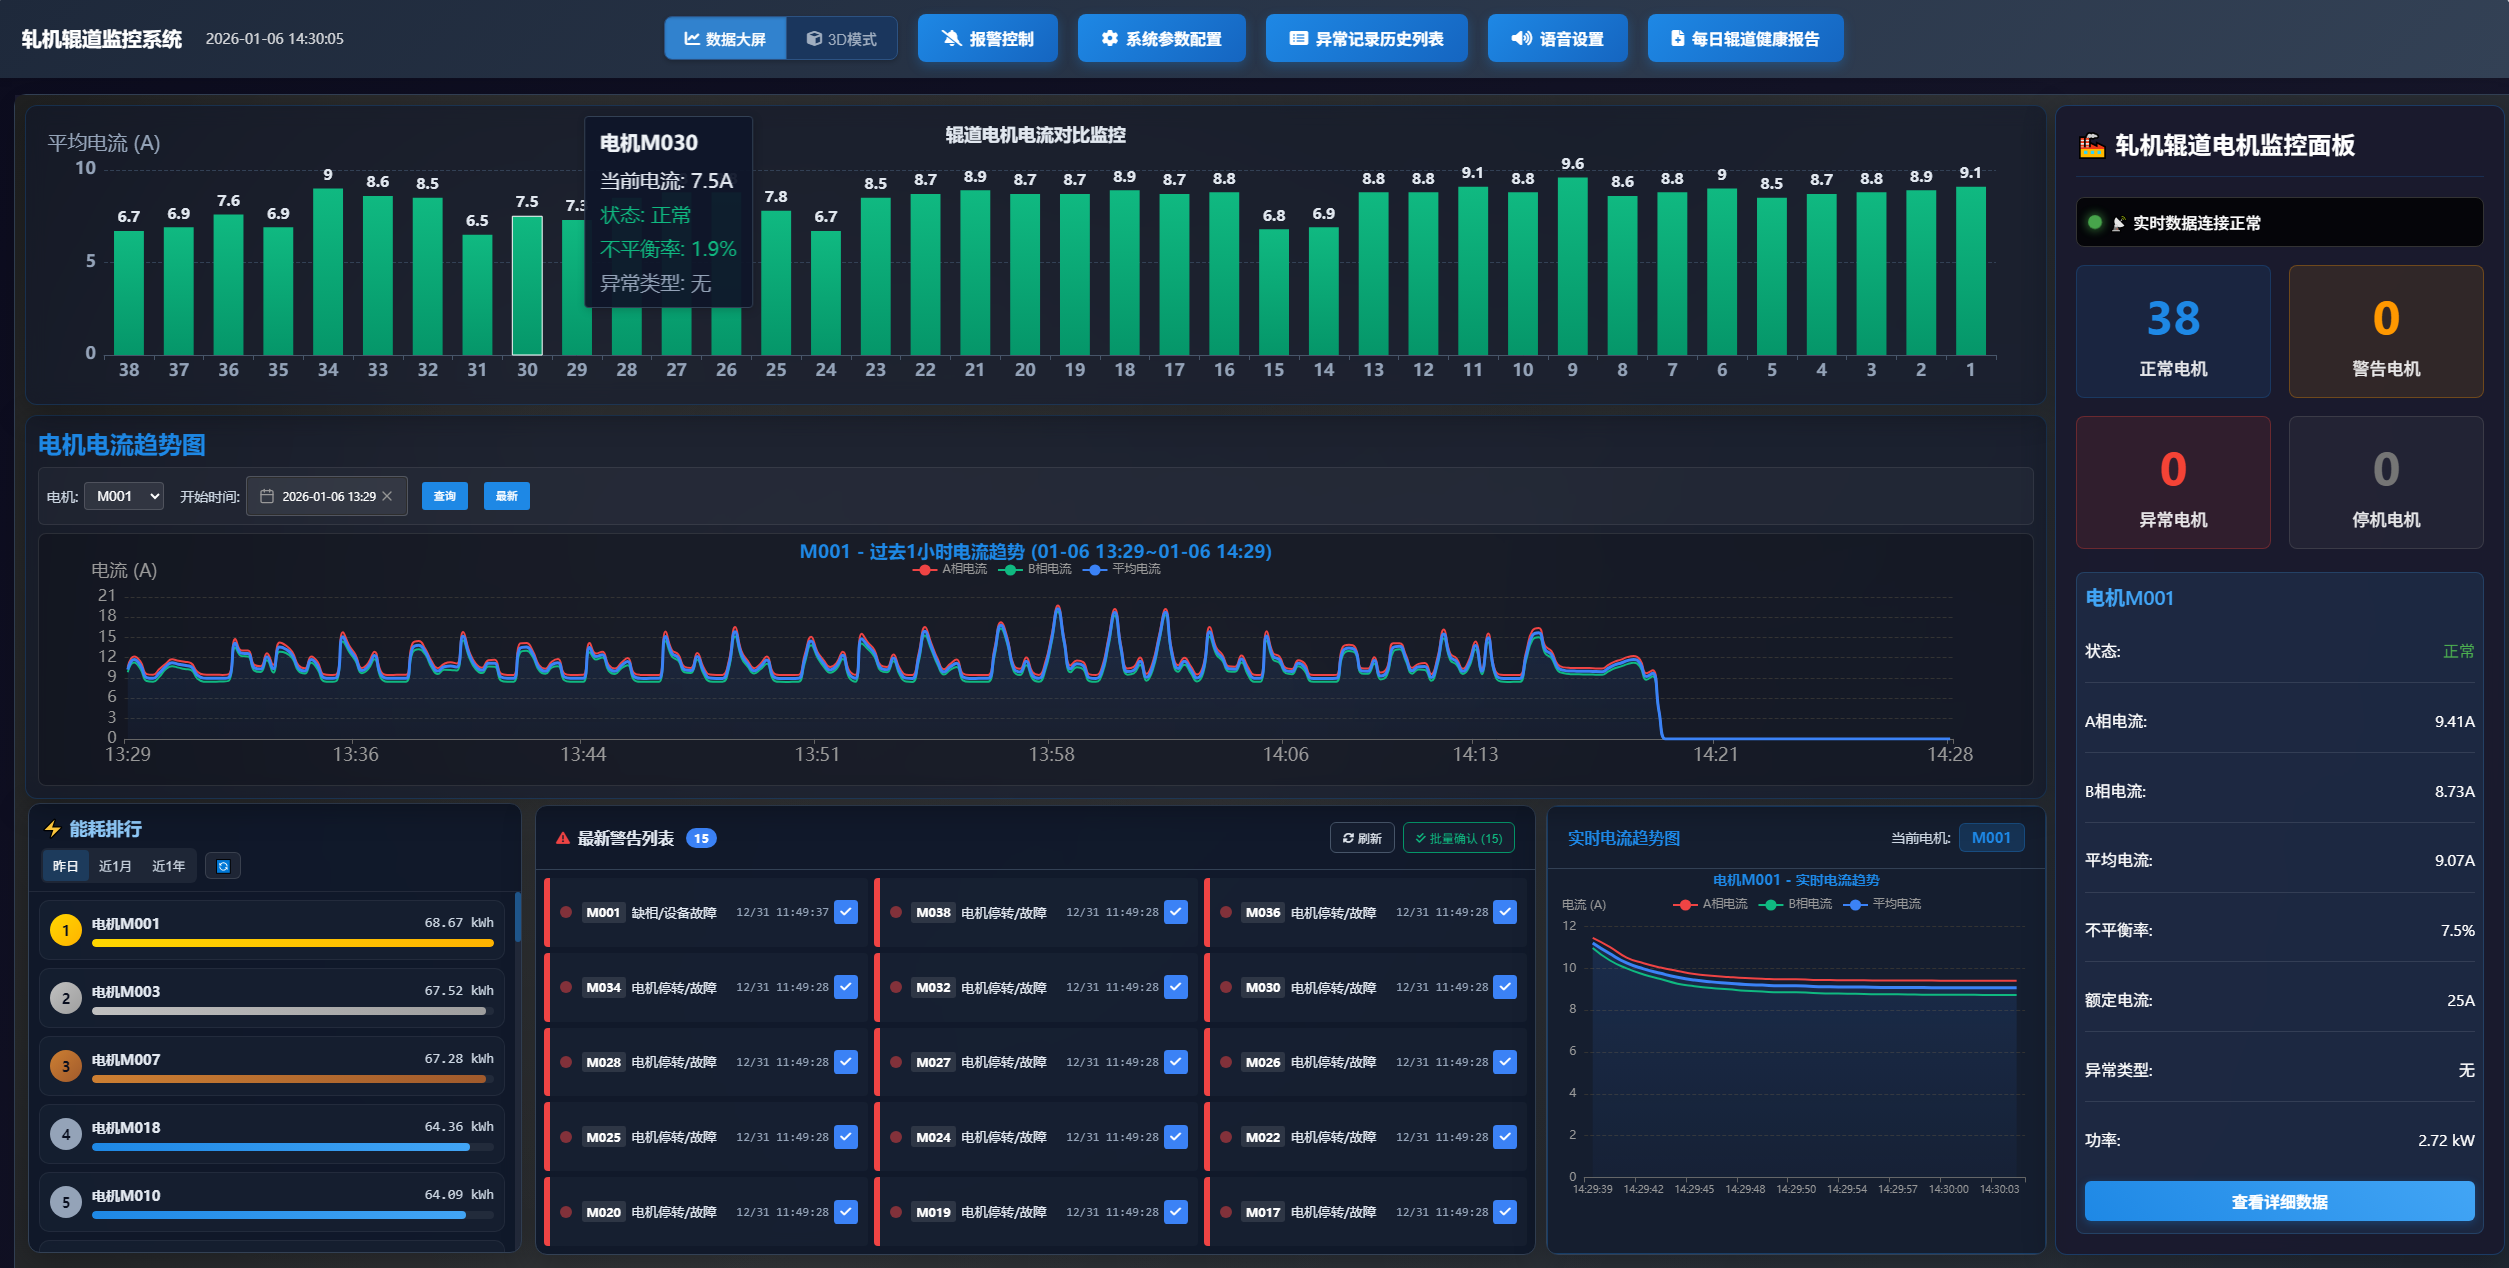Viewport: 2509px width, 1268px height.
Task: Click the energy ranking refresh icon
Action: pyautogui.click(x=223, y=866)
